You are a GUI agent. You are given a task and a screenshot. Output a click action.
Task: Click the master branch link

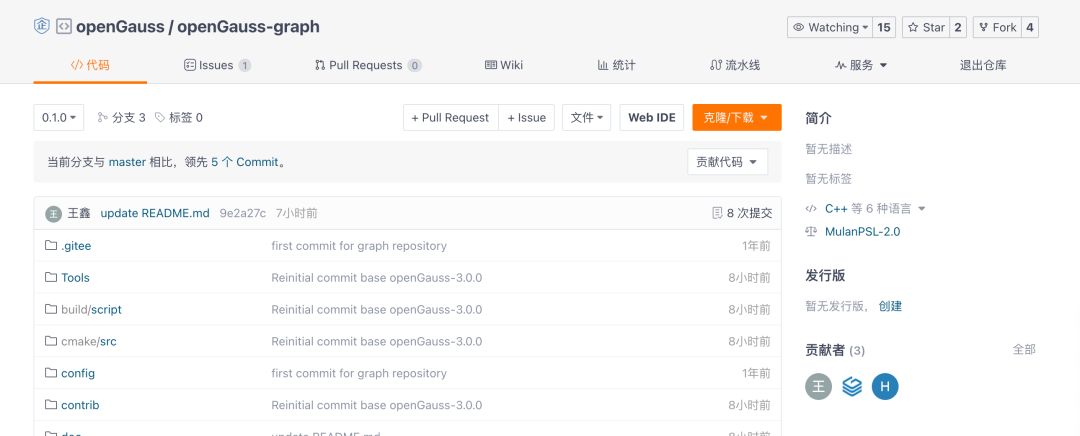(x=127, y=163)
